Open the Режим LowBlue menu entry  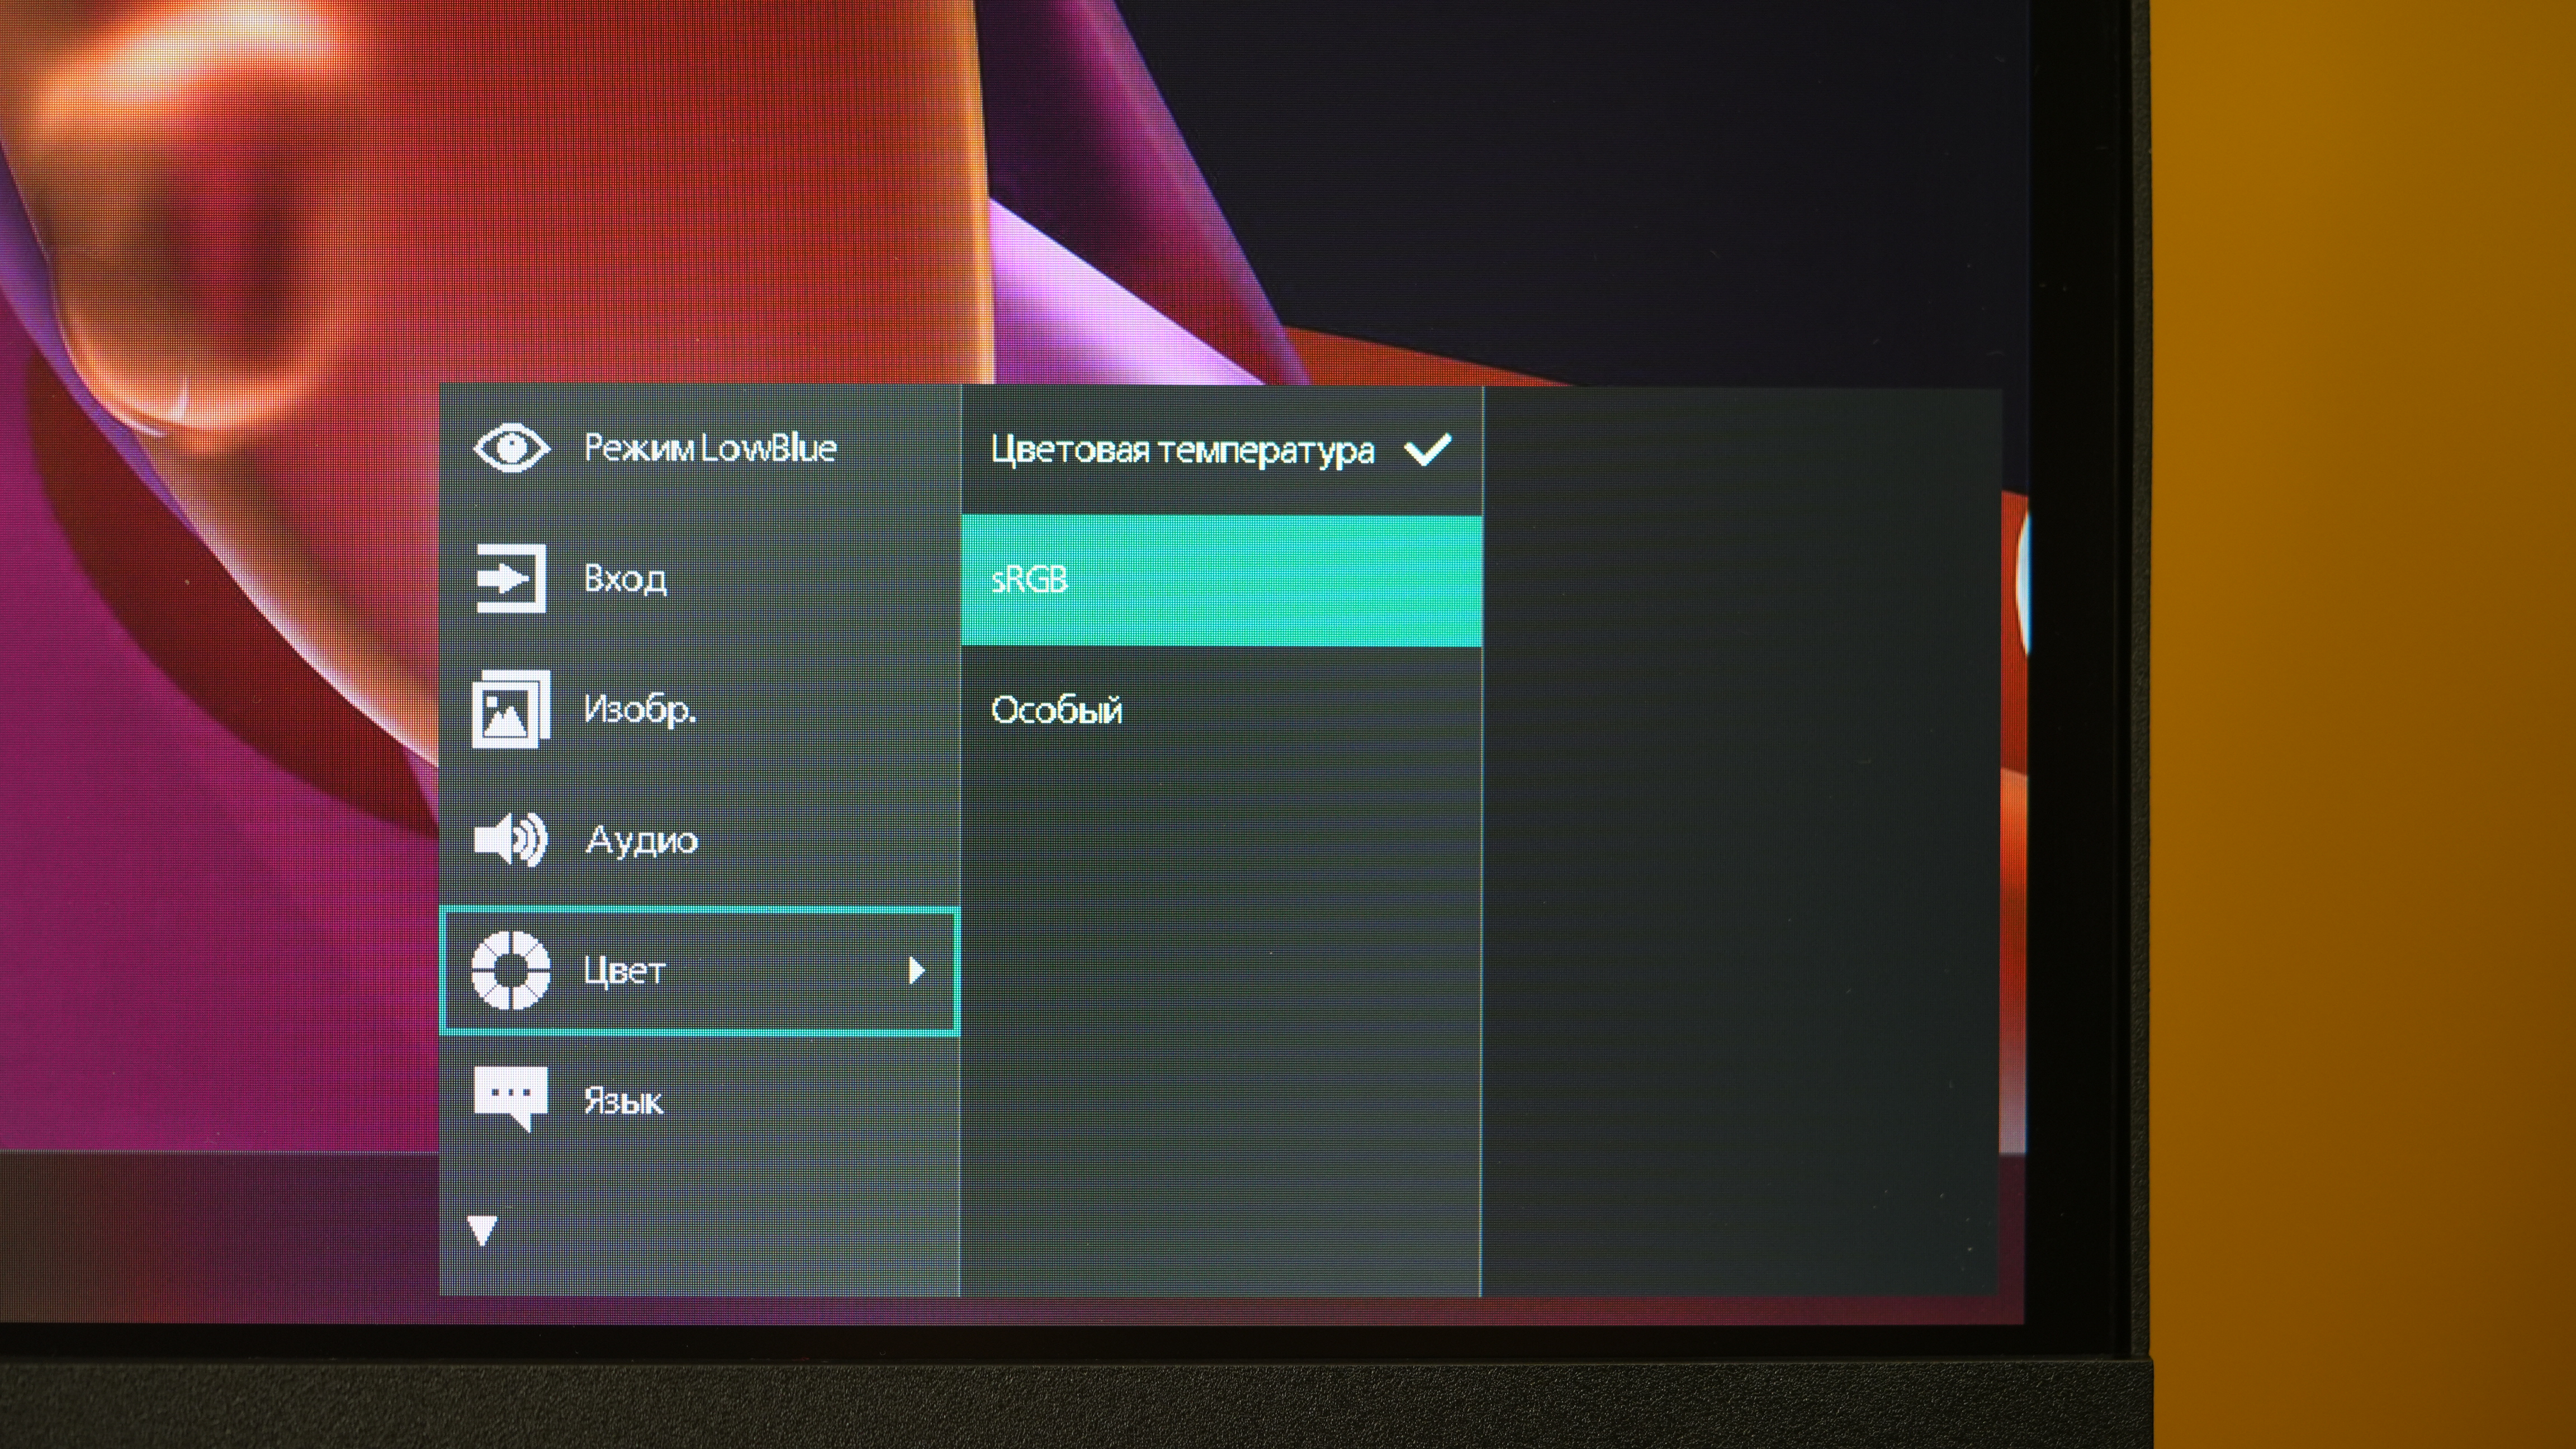710,448
